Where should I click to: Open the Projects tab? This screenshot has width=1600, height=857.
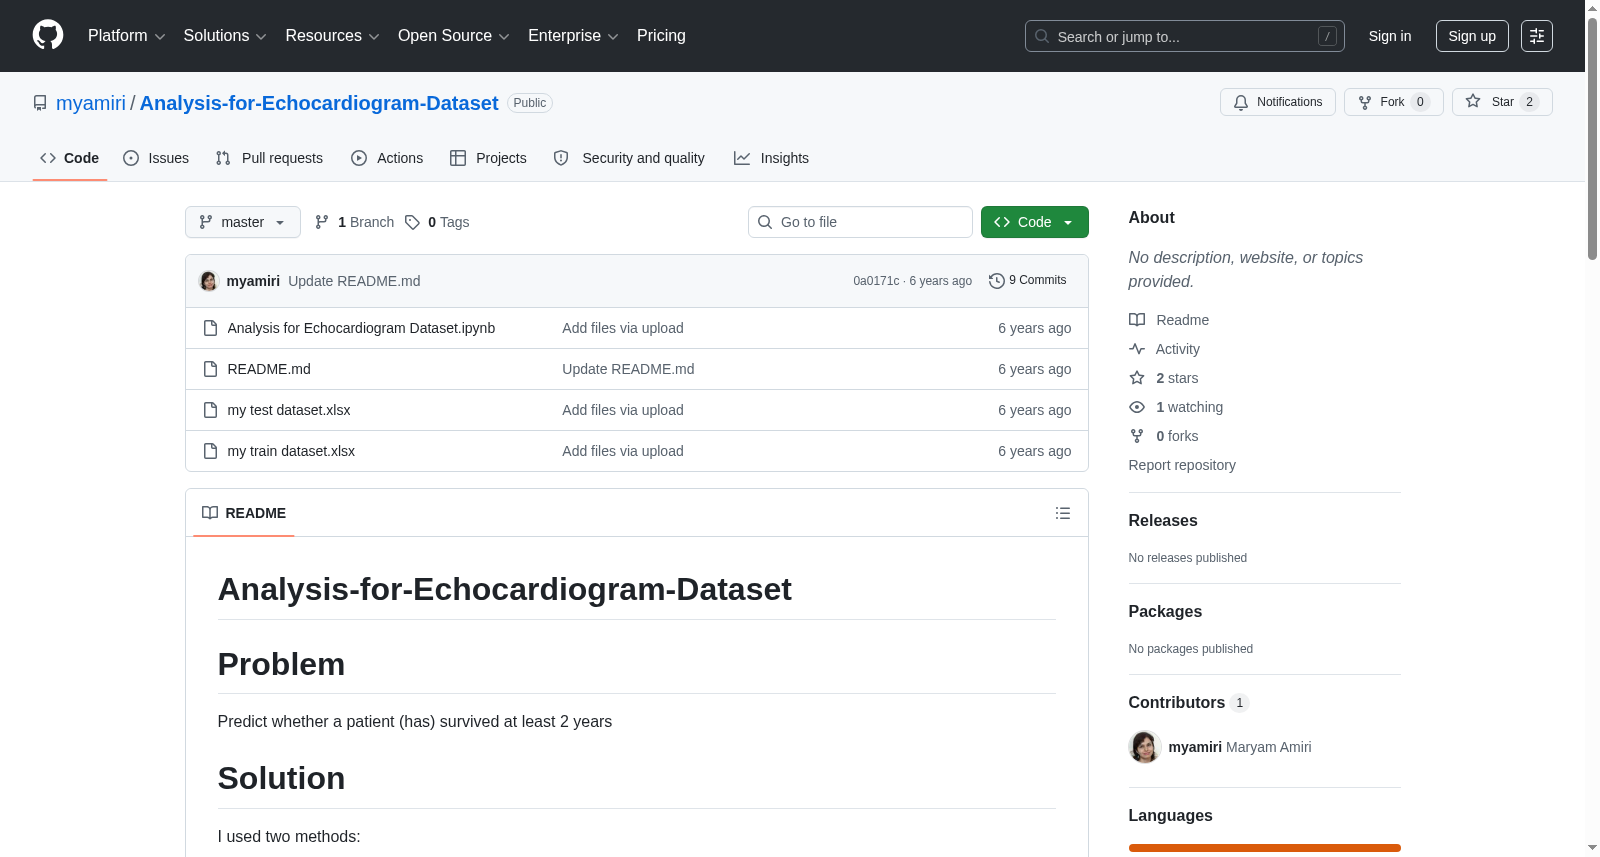[x=488, y=158]
